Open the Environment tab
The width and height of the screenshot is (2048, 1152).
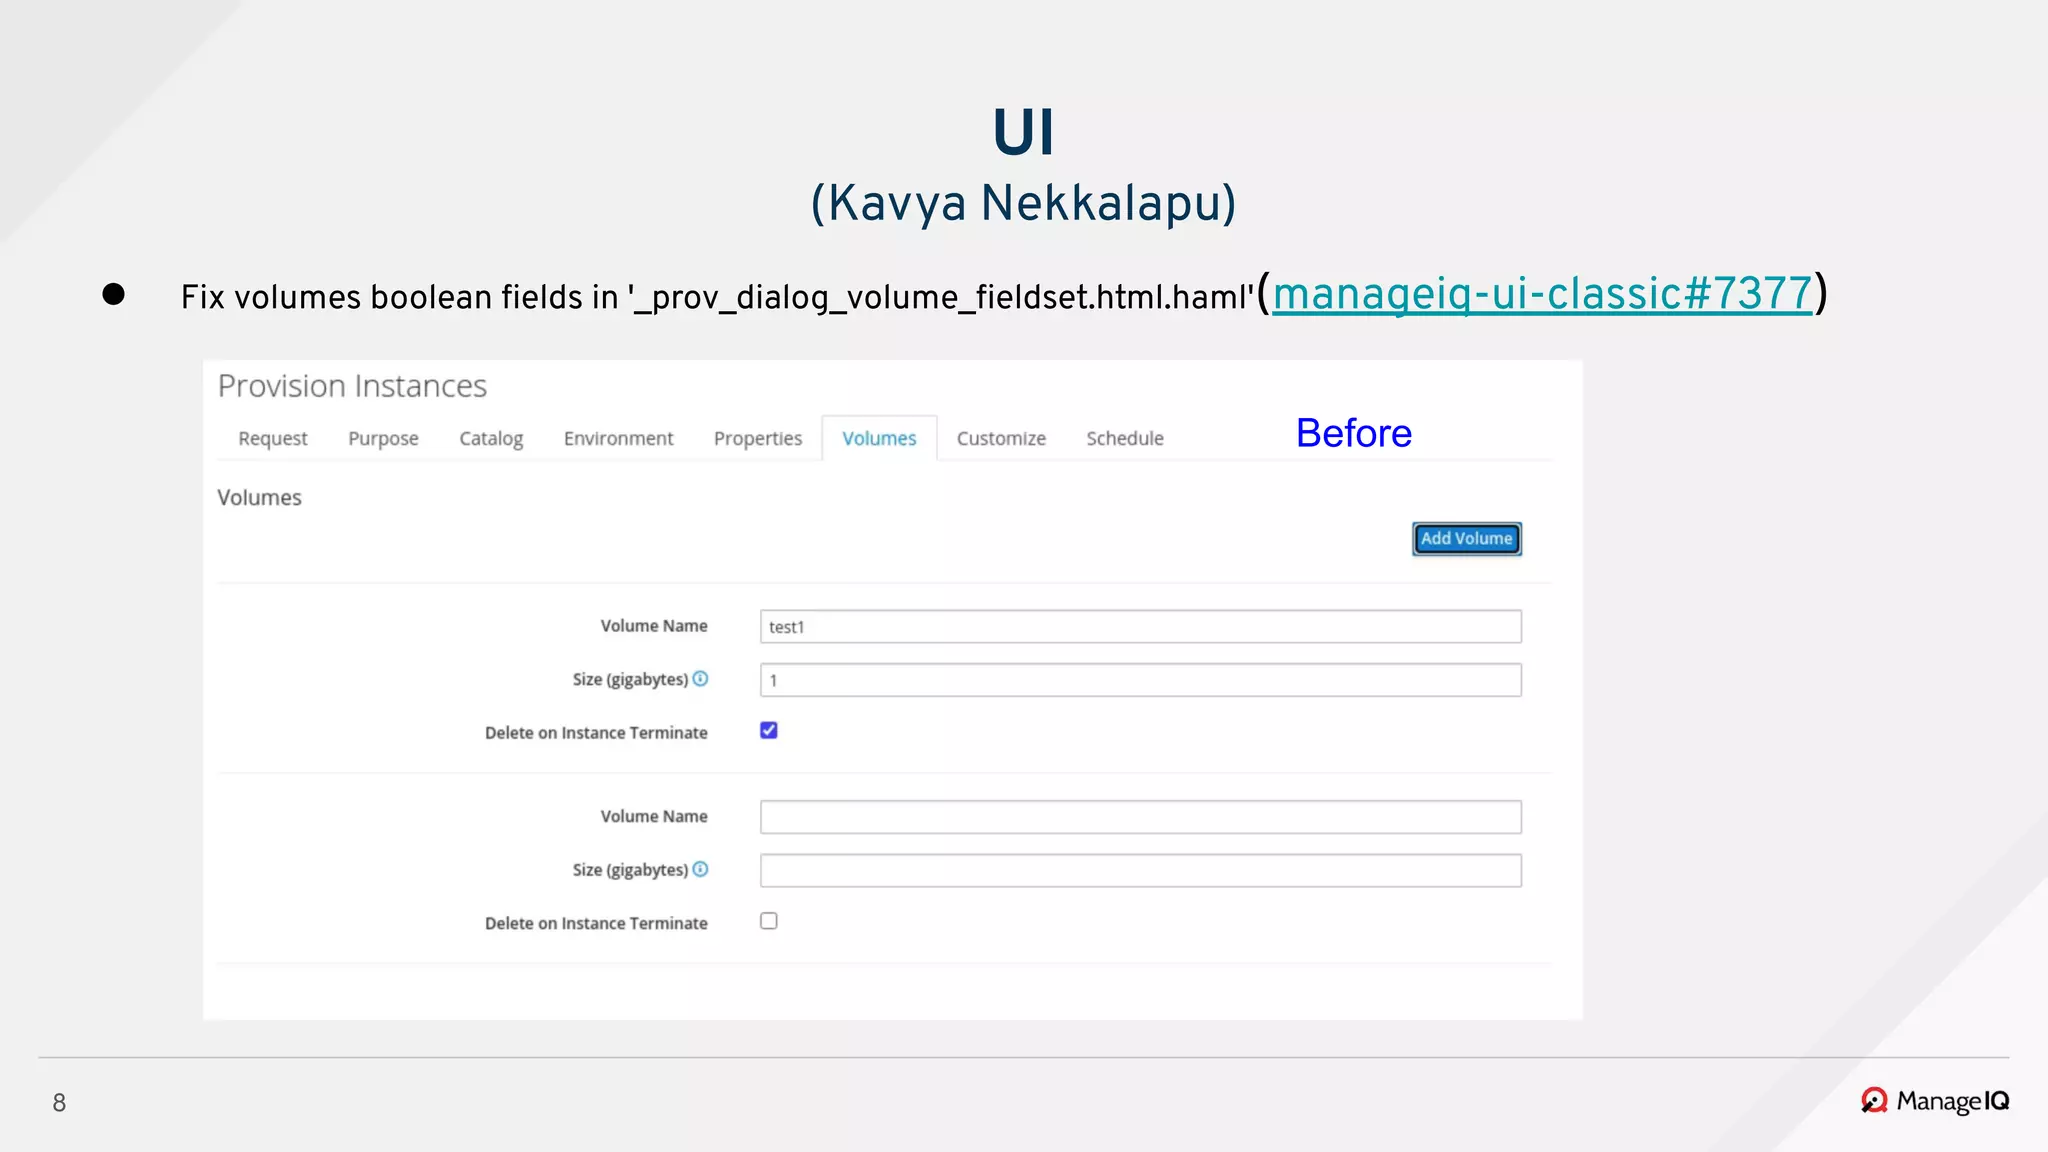click(x=618, y=438)
